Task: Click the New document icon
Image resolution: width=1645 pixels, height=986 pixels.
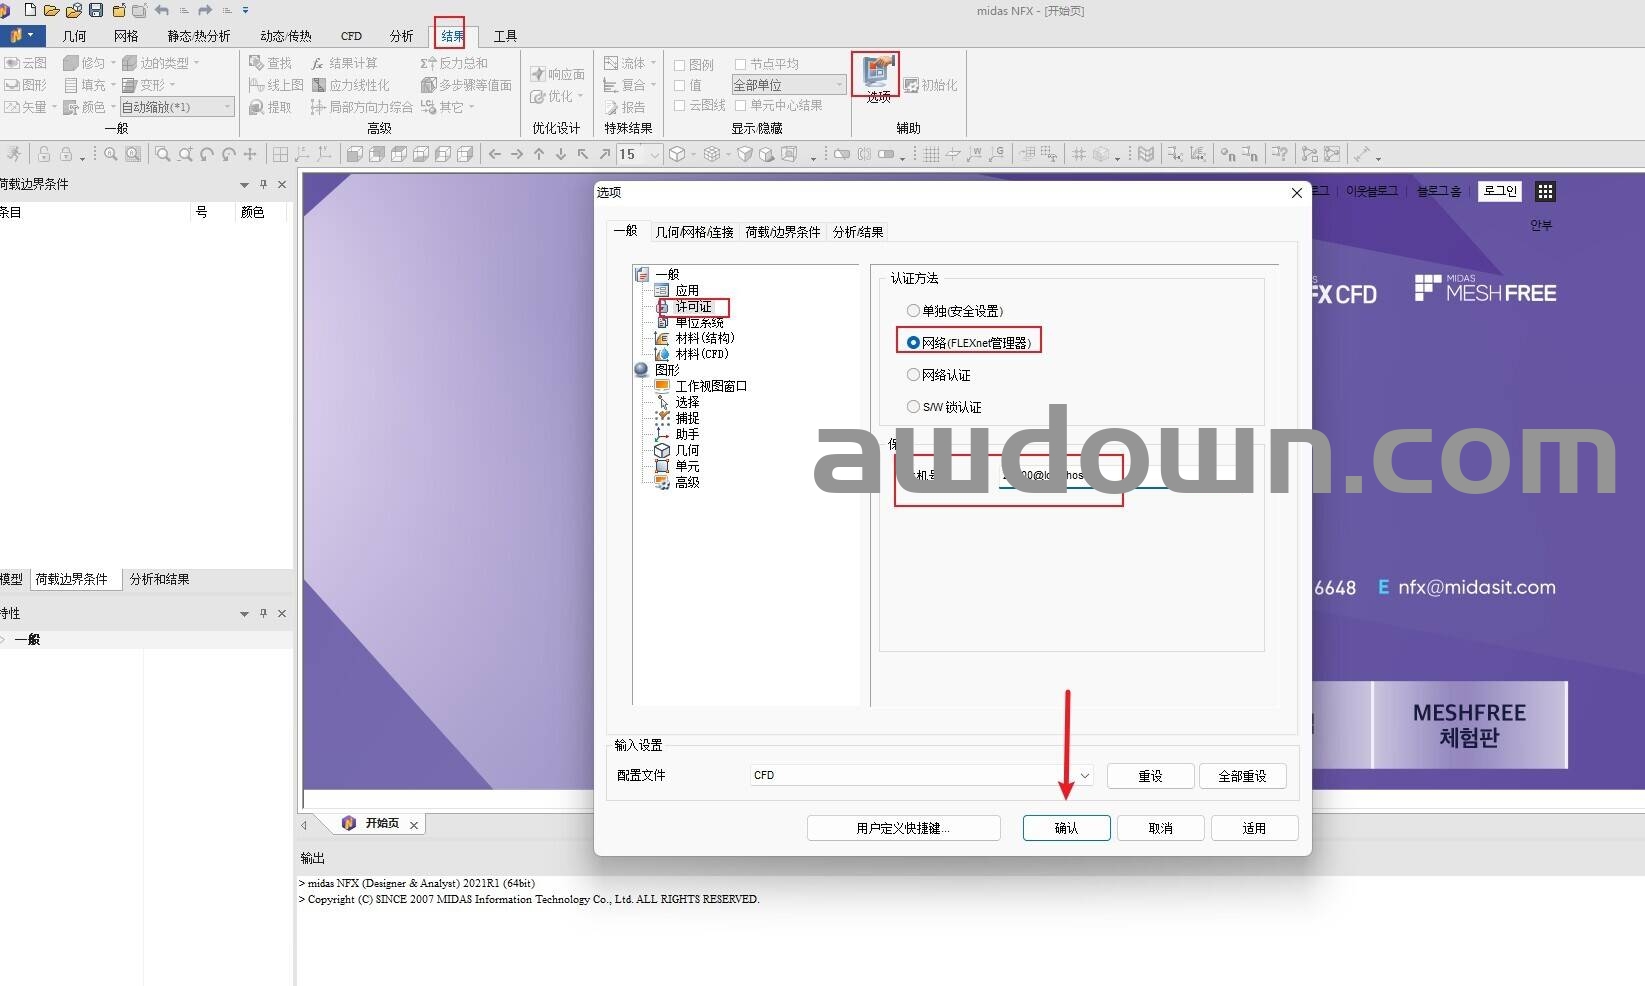Action: click(x=30, y=10)
